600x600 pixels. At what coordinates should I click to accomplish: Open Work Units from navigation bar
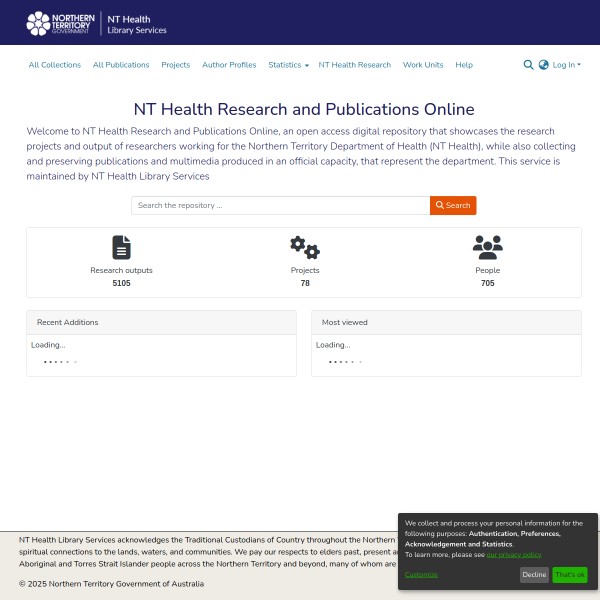pyautogui.click(x=423, y=65)
